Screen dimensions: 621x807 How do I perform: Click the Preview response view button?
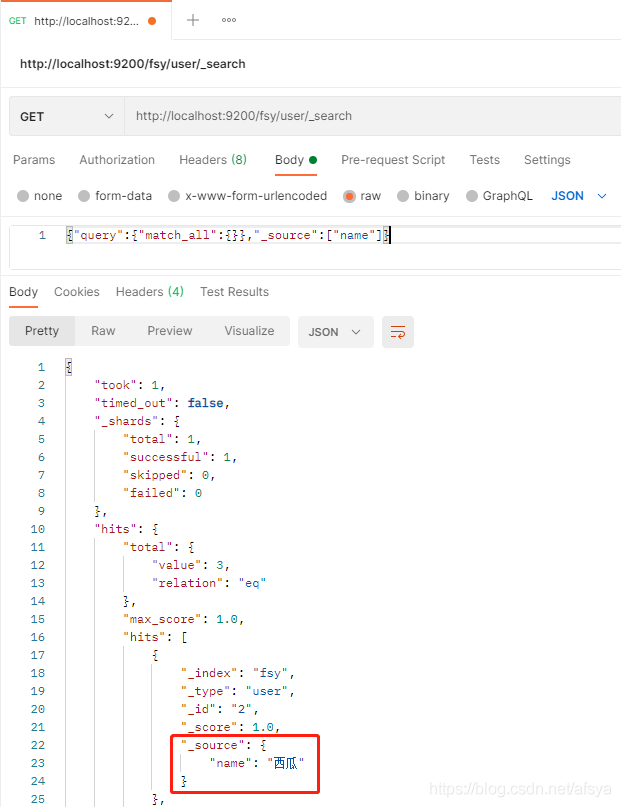click(x=170, y=331)
